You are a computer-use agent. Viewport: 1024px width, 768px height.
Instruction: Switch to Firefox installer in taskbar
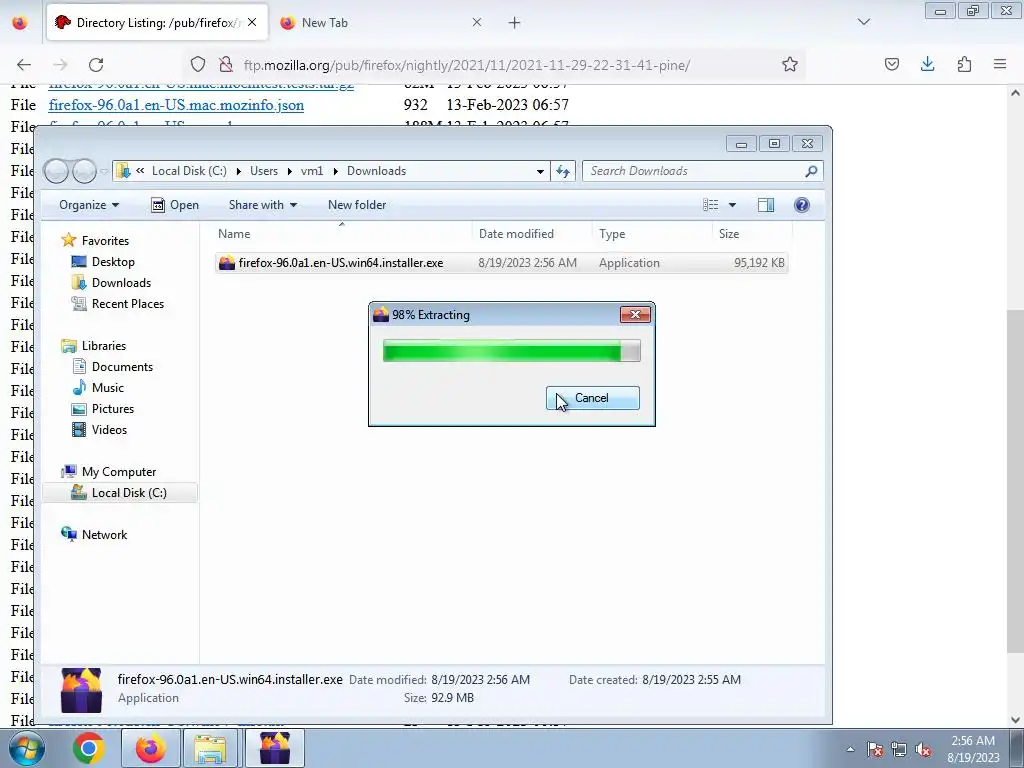click(275, 748)
